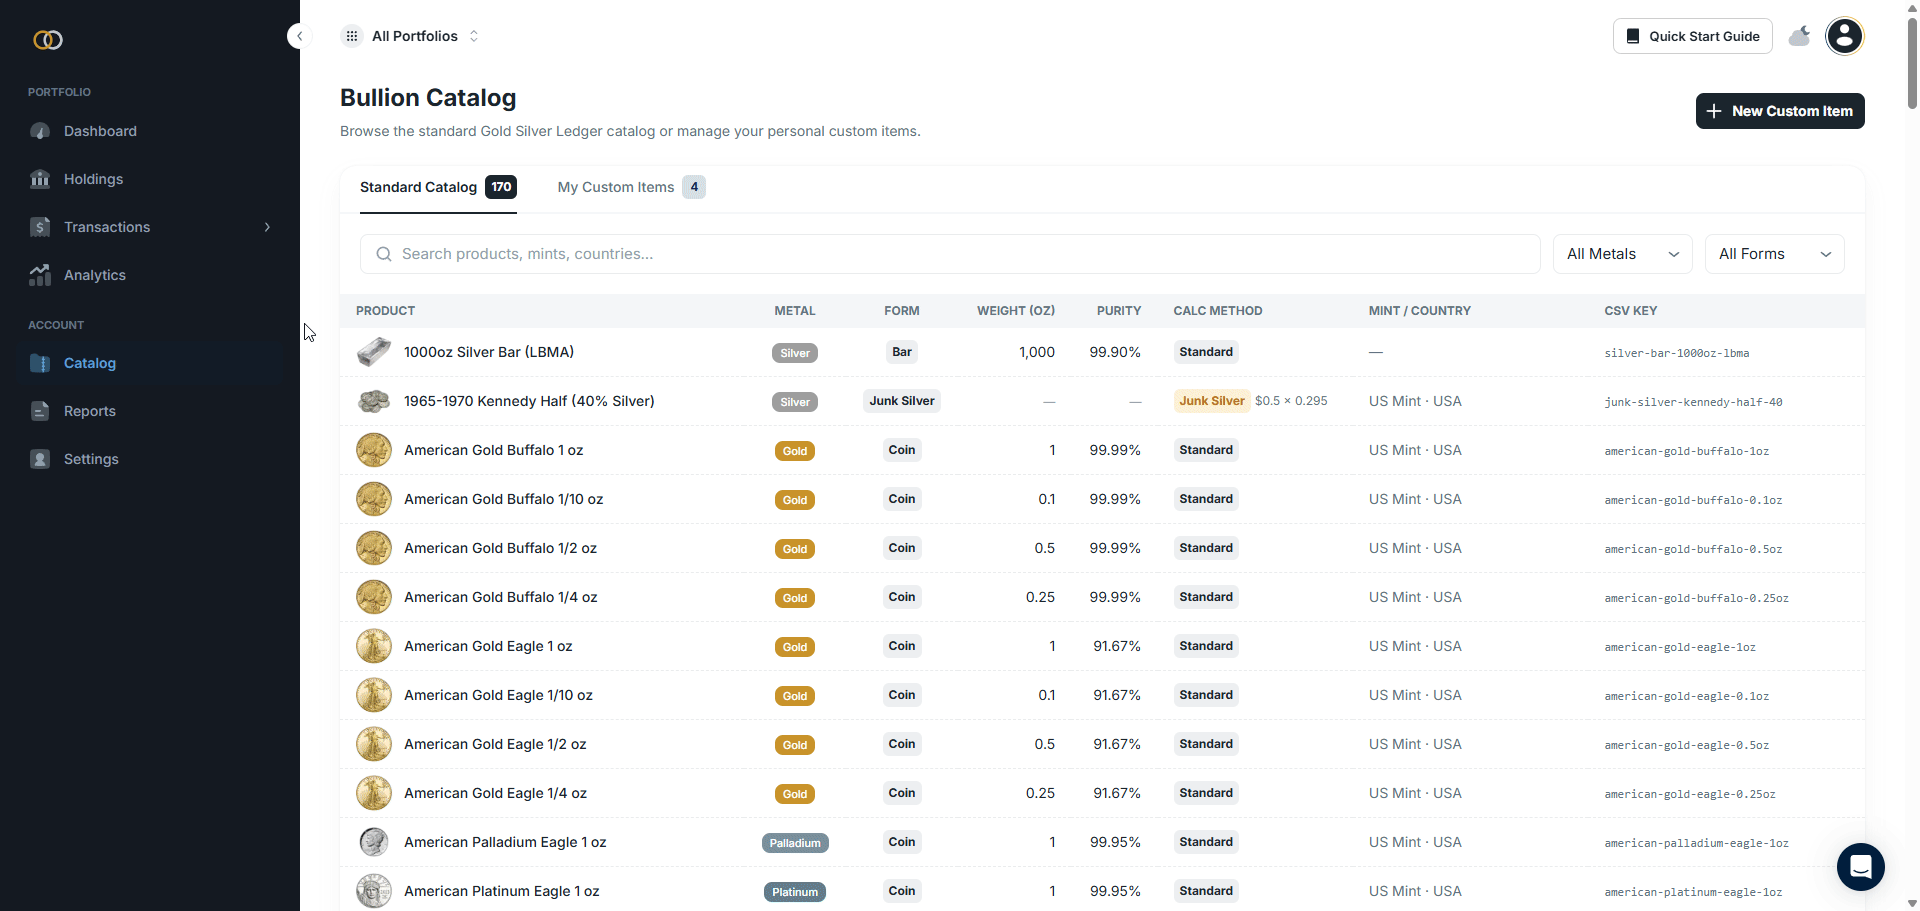This screenshot has width=1920, height=911.
Task: Click the Catalog book icon
Action: (x=40, y=363)
